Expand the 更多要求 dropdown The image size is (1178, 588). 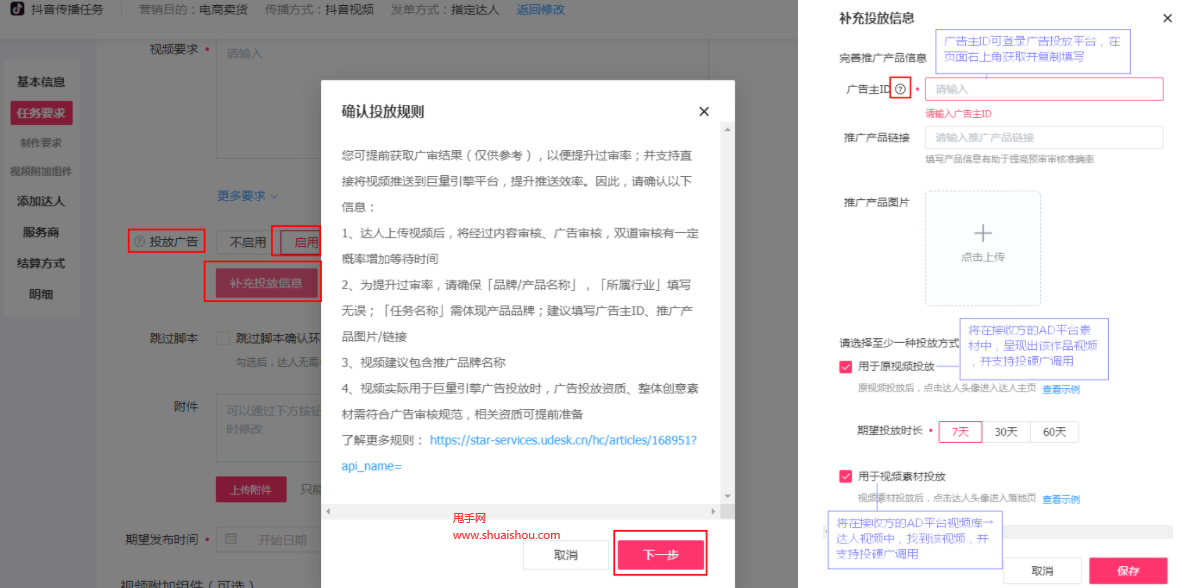point(248,196)
